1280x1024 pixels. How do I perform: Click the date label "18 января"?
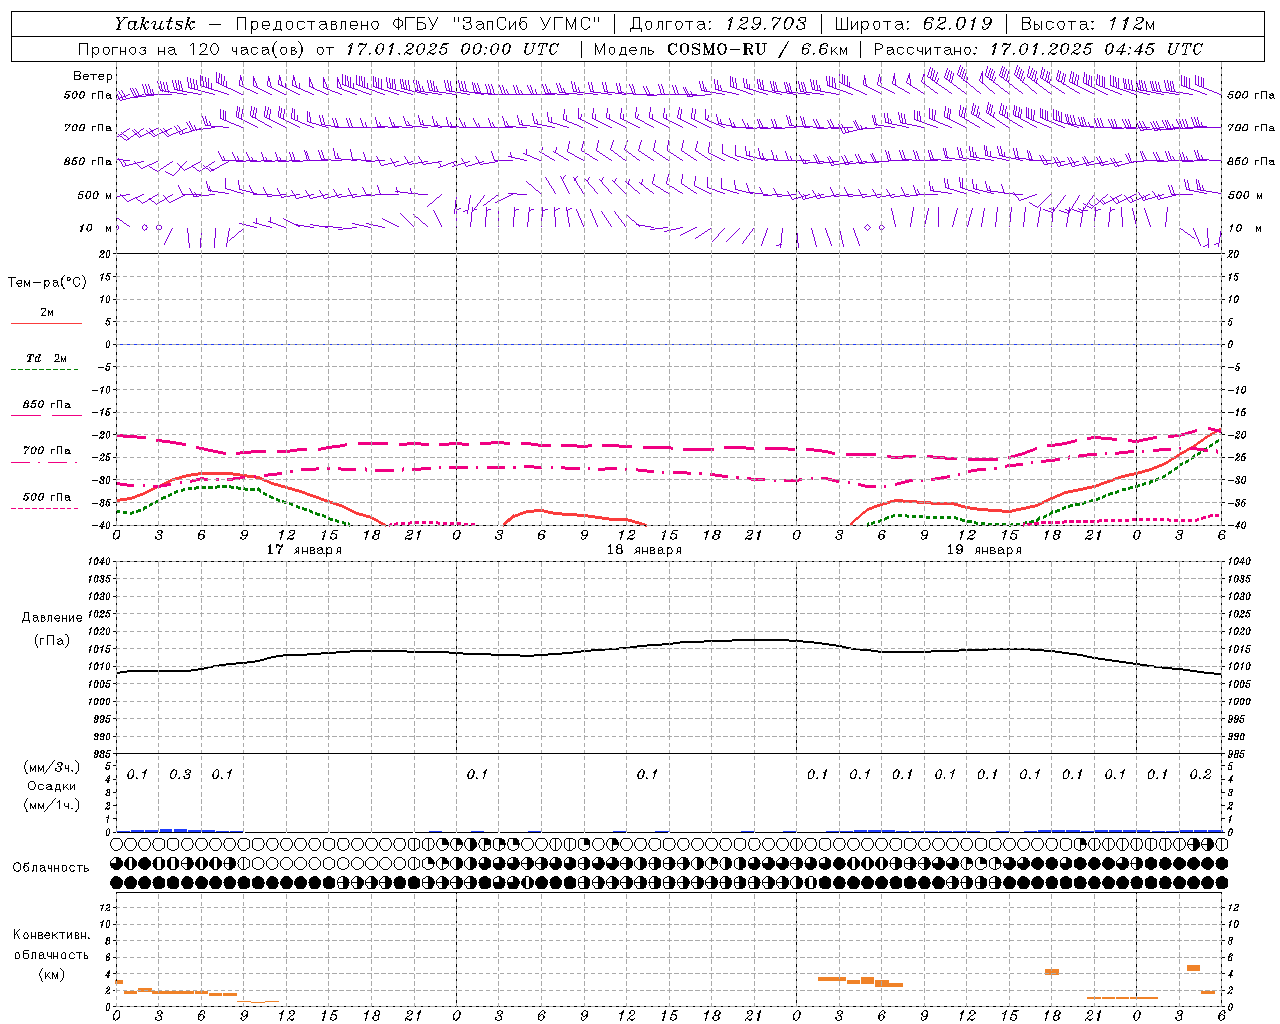[644, 550]
